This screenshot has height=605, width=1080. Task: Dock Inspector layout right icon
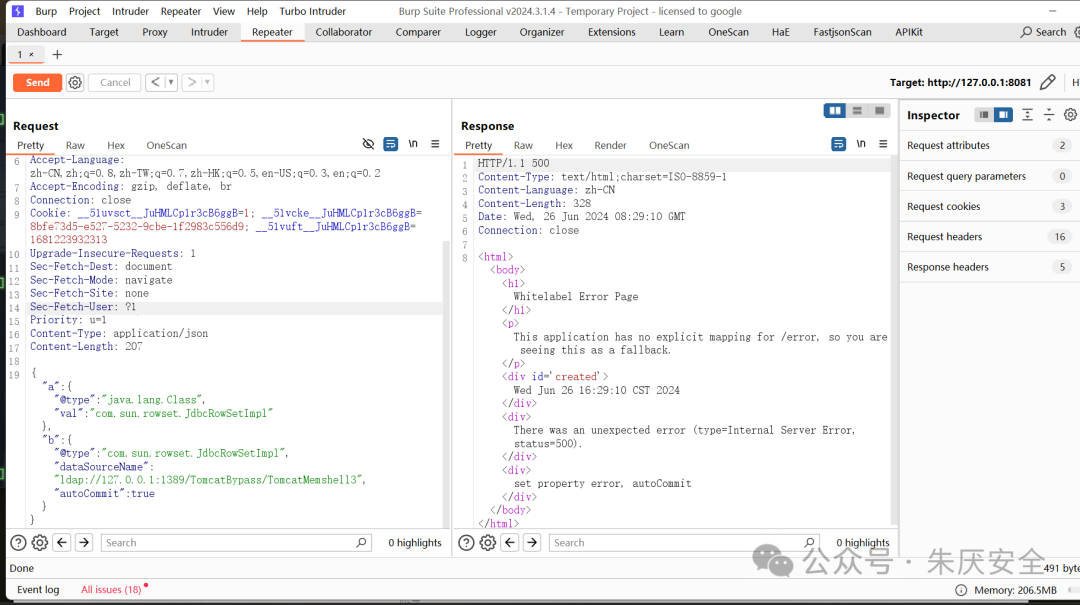pos(1004,115)
